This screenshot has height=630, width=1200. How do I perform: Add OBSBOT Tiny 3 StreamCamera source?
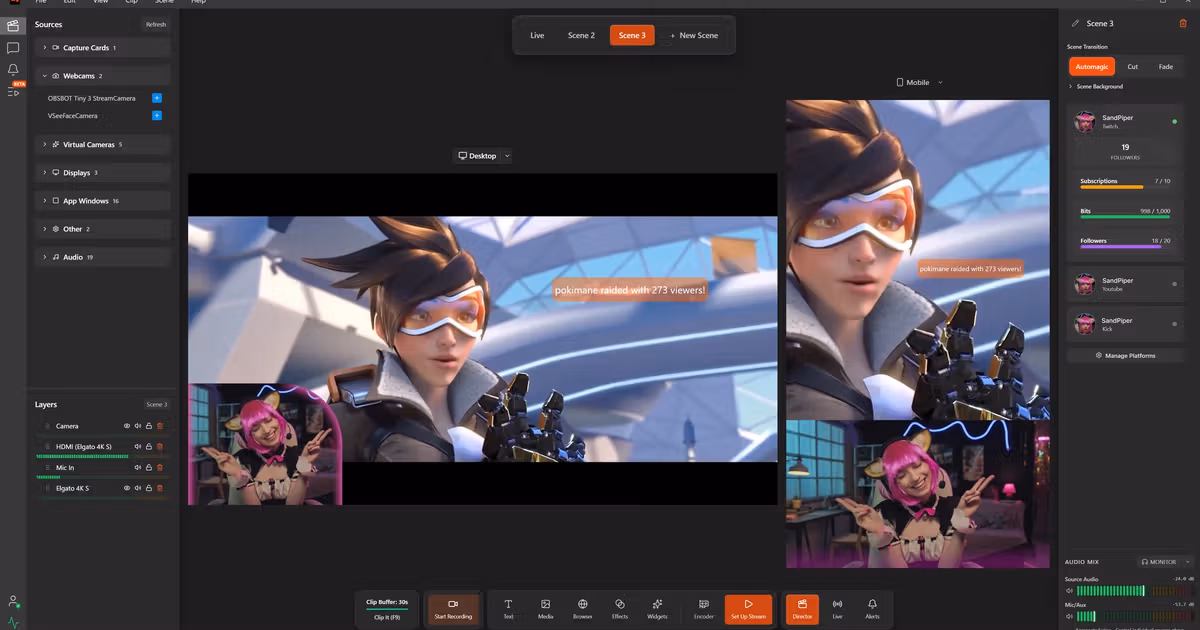[x=157, y=98]
